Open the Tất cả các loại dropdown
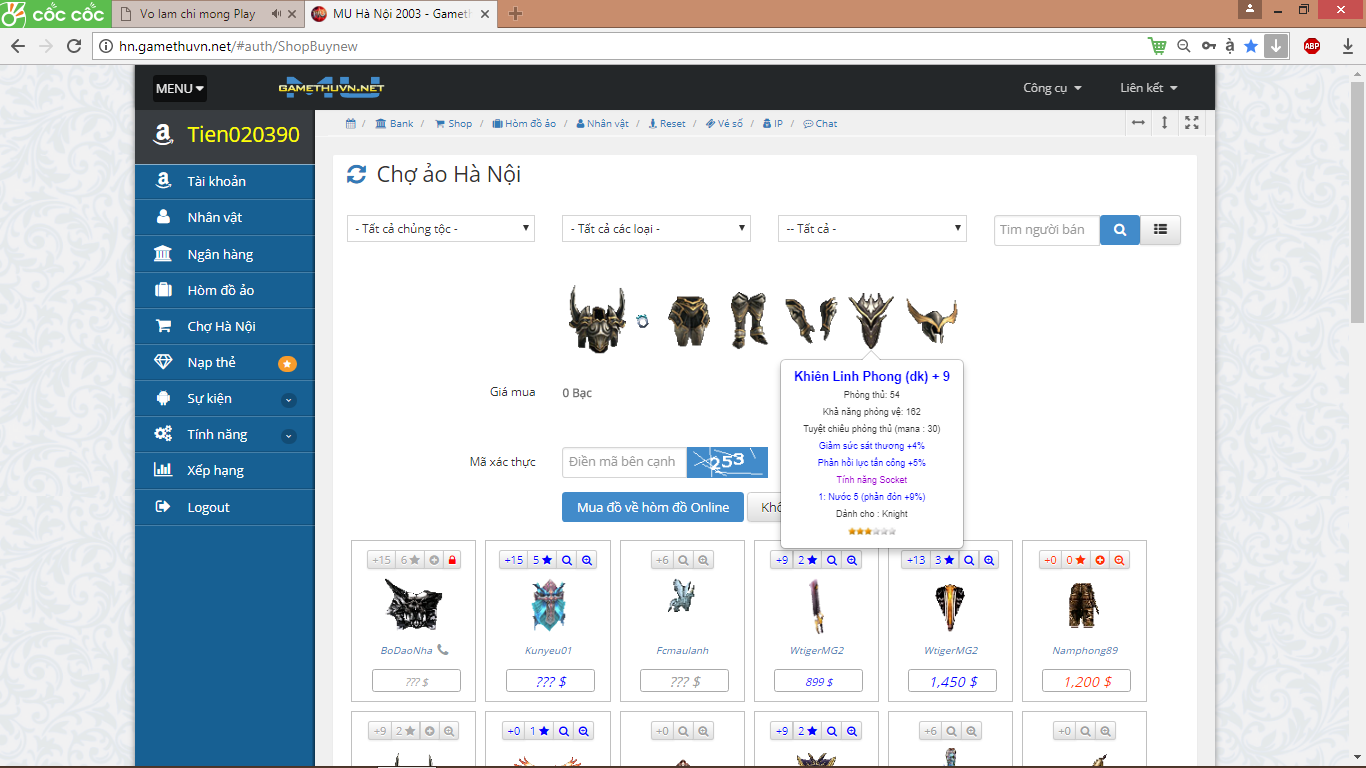The image size is (1366, 768). tap(656, 228)
